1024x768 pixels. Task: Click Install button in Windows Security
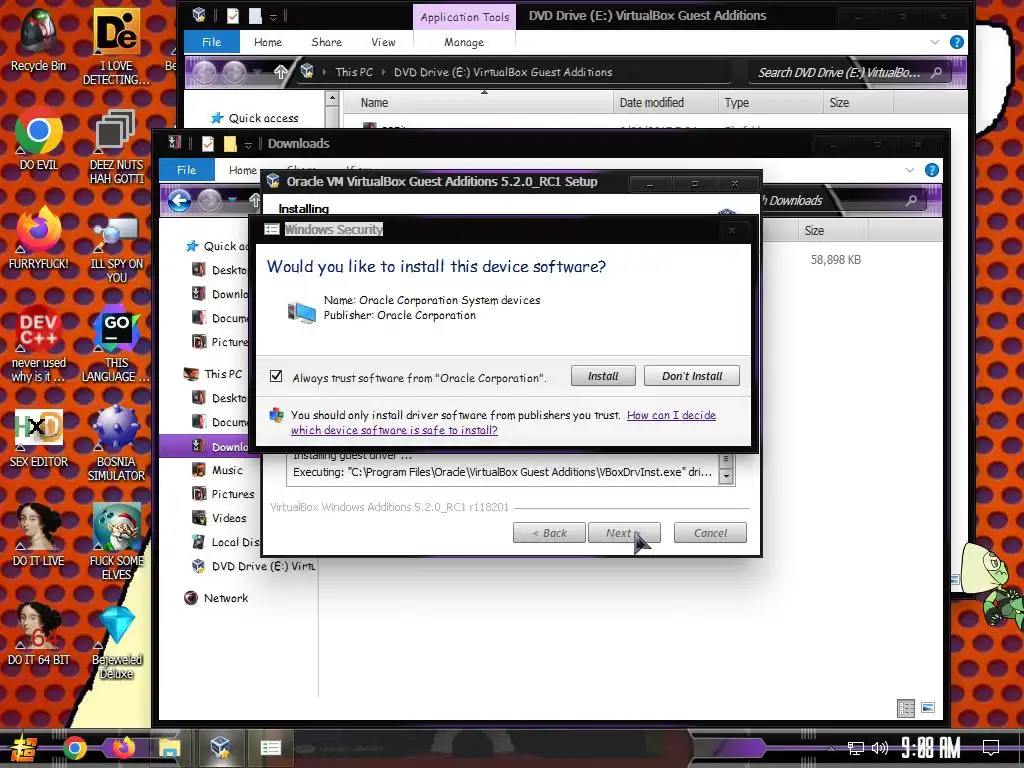(x=603, y=376)
